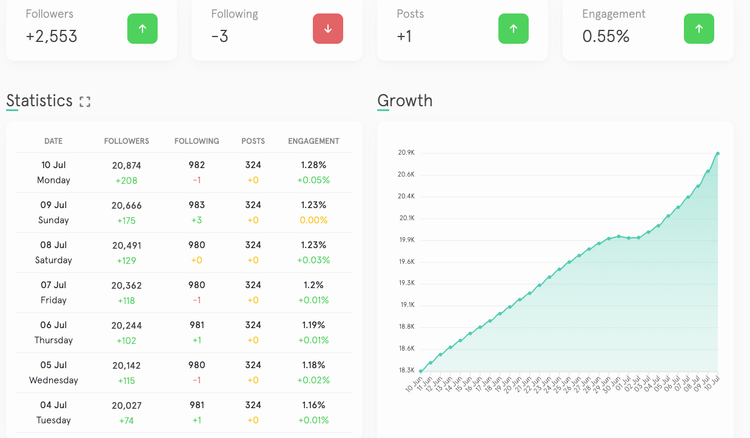The width and height of the screenshot is (750, 438).
Task: Click the ENGAGEMENT column header
Action: pyautogui.click(x=313, y=141)
